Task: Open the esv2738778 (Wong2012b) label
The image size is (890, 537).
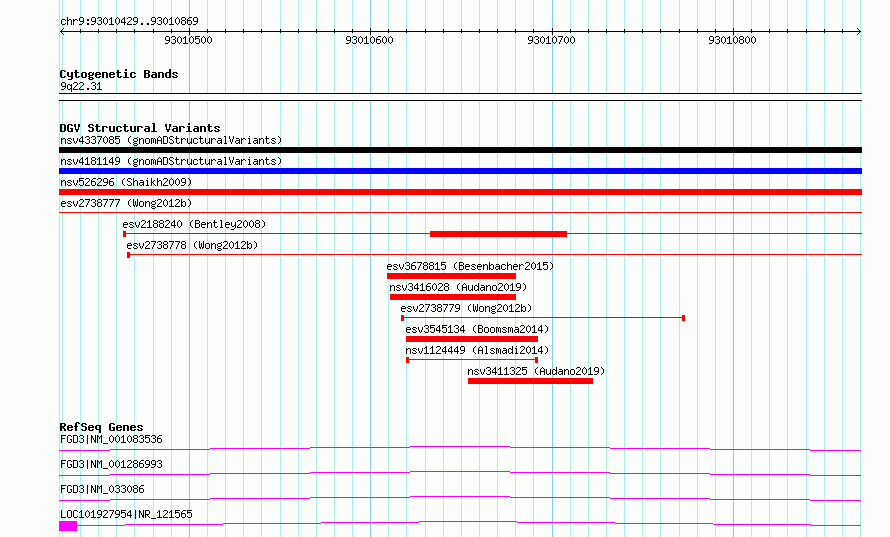Action: click(x=192, y=245)
